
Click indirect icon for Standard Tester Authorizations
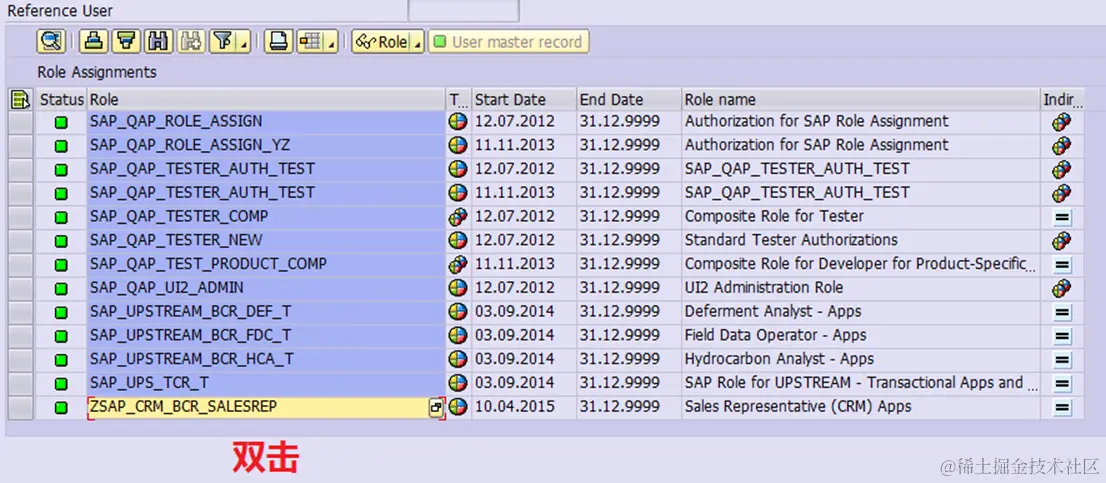click(x=1062, y=240)
